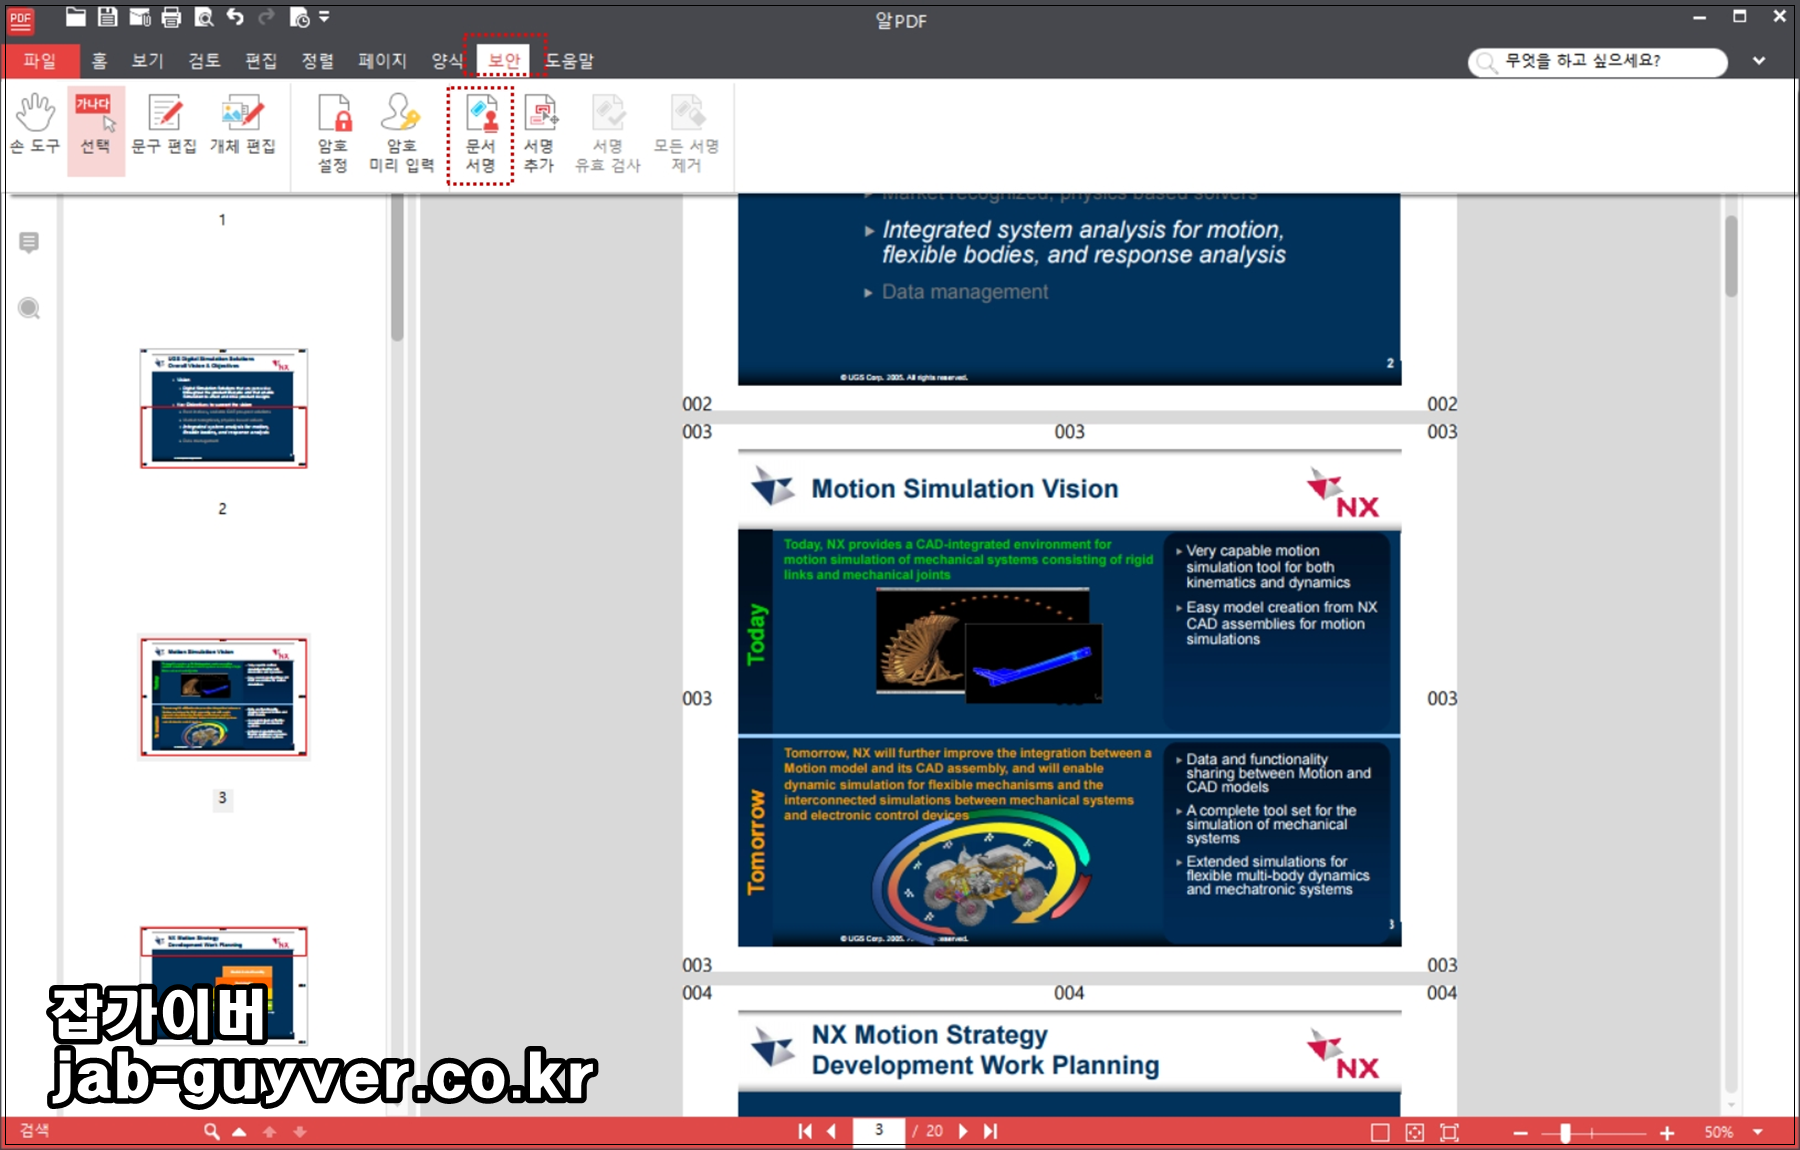Viewport: 1800px width, 1150px height.
Task: Open file folder icon in quick toolbar
Action: [76, 16]
